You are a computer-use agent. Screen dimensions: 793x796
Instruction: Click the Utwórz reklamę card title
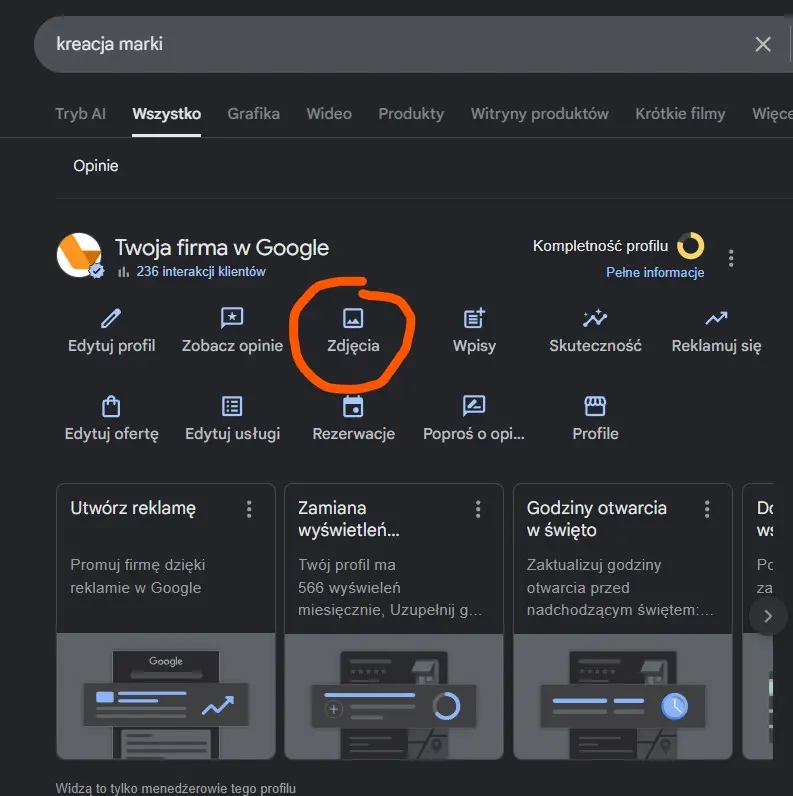point(133,508)
